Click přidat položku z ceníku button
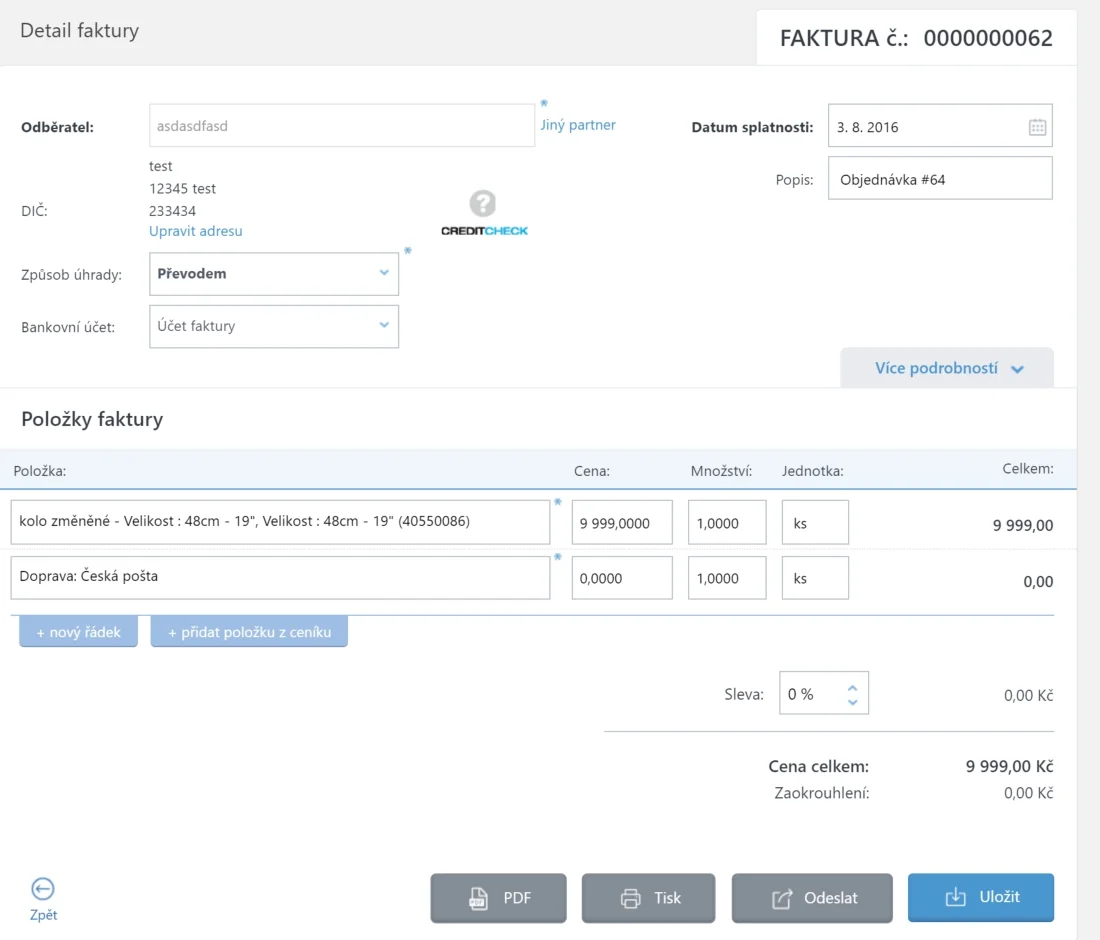This screenshot has height=940, width=1100. pos(249,633)
